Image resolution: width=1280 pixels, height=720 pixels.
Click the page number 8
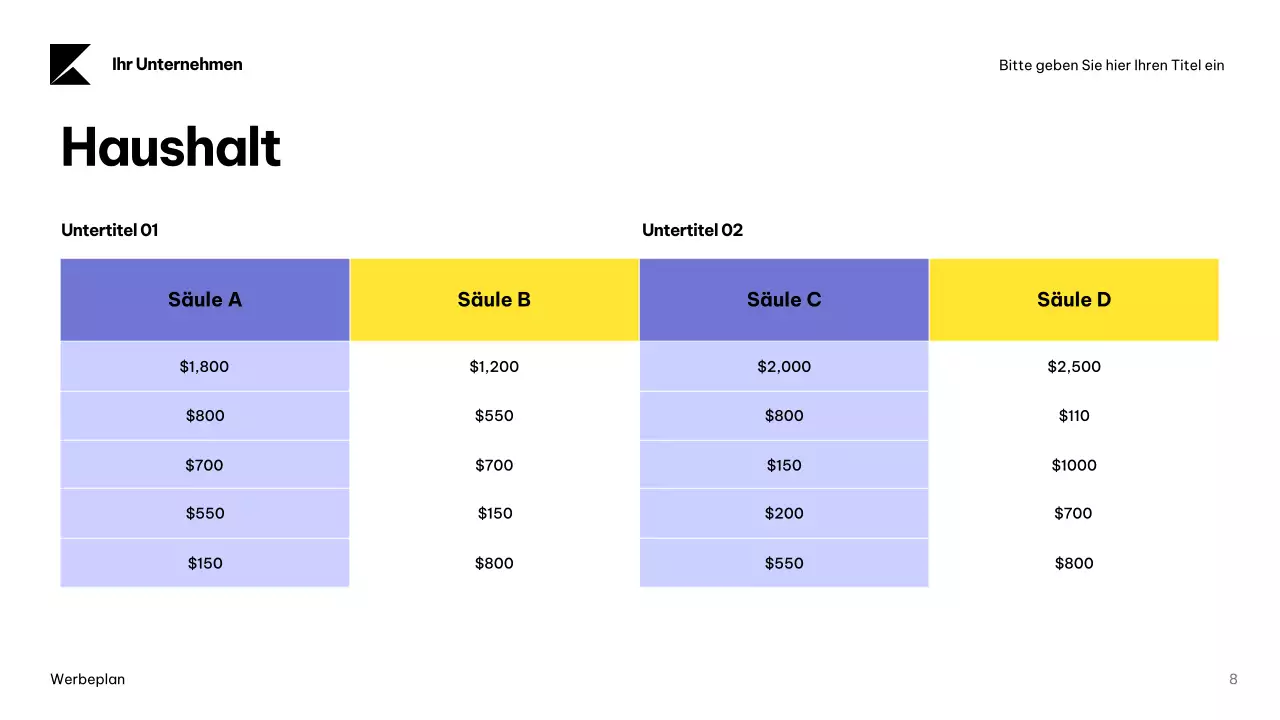1233,679
